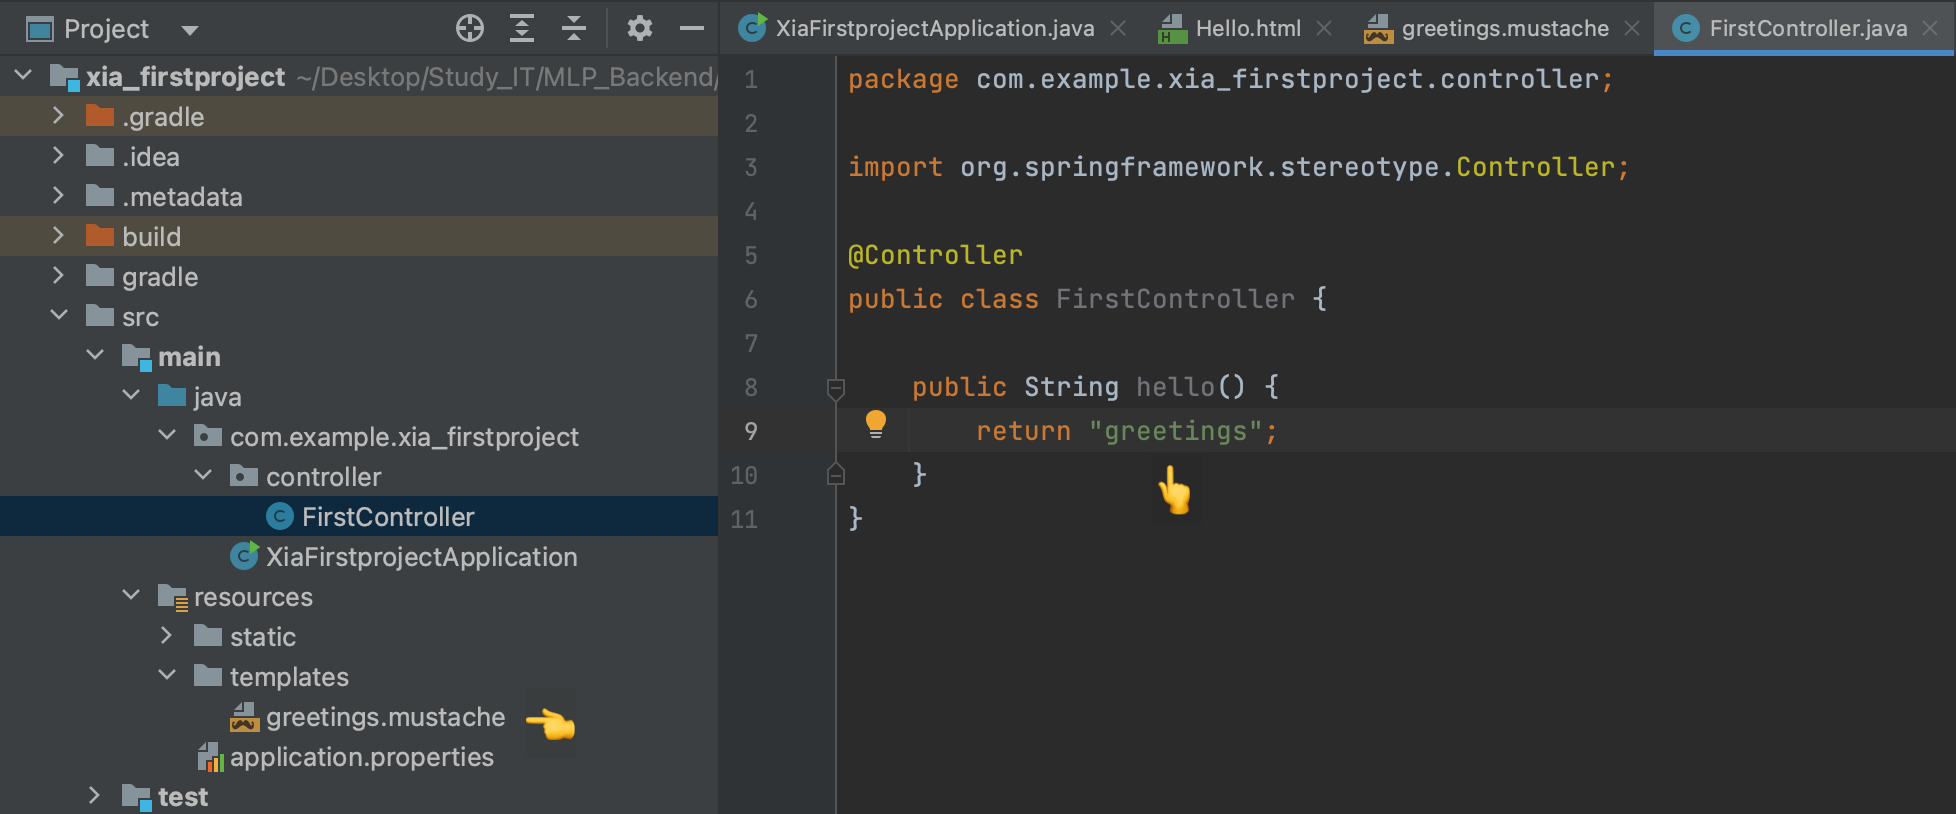Expand the .idea folder

point(58,155)
